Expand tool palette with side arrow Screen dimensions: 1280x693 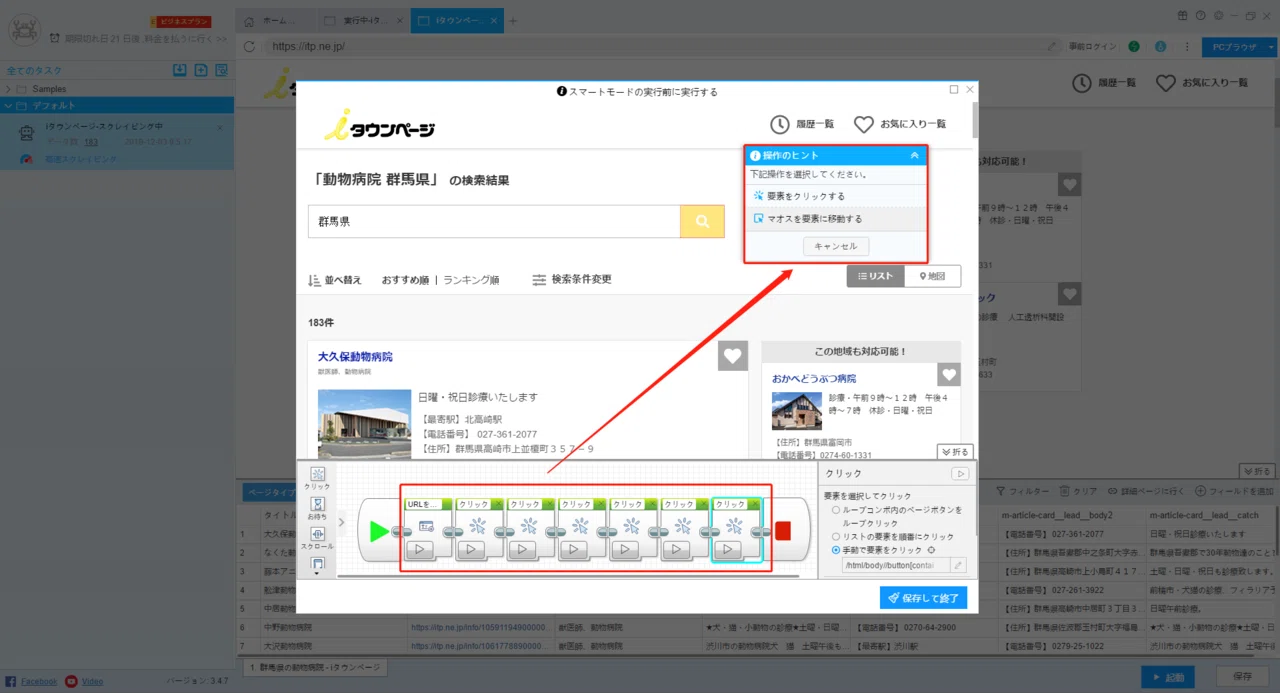(x=342, y=521)
